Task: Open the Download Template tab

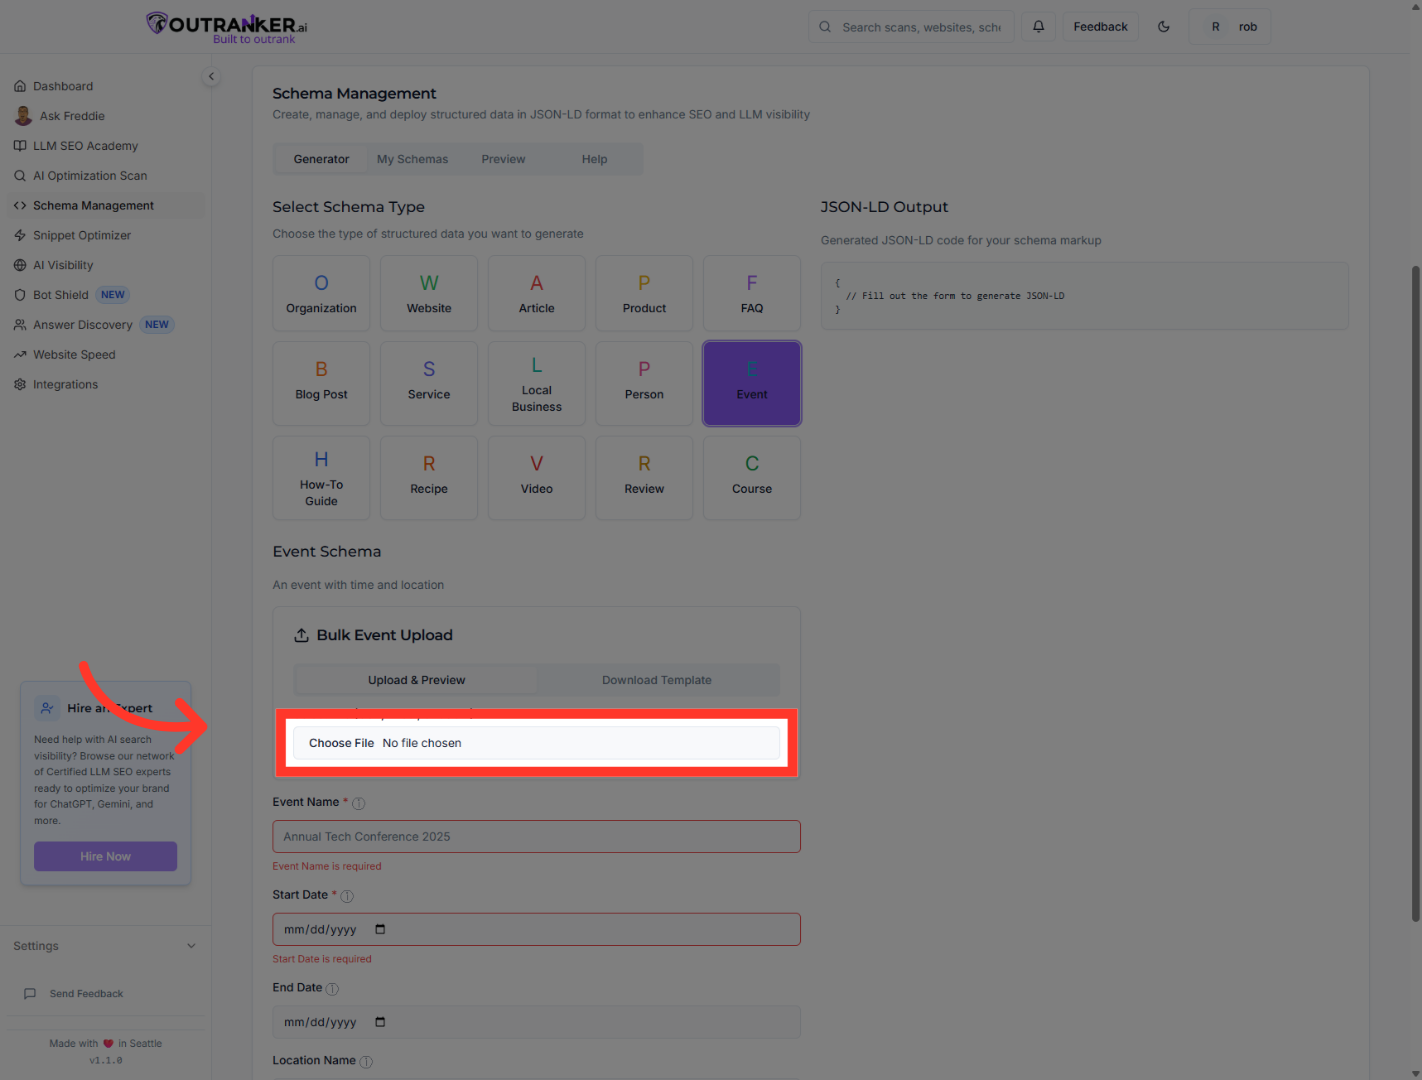Action: pos(657,680)
